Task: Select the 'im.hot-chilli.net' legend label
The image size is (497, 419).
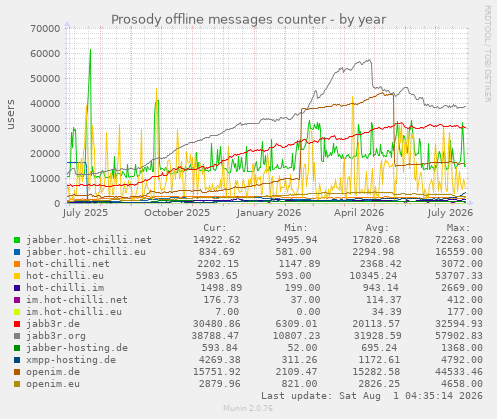Action: 77,300
